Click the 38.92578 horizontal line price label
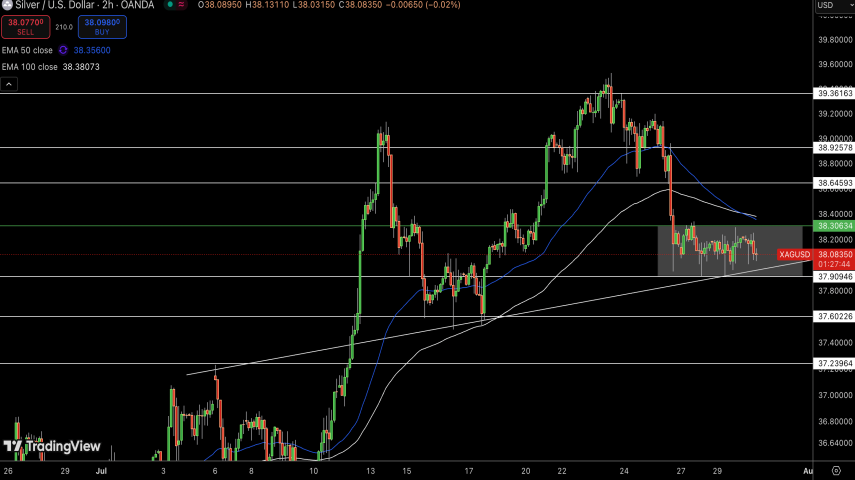Image resolution: width=855 pixels, height=480 pixels. [833, 148]
